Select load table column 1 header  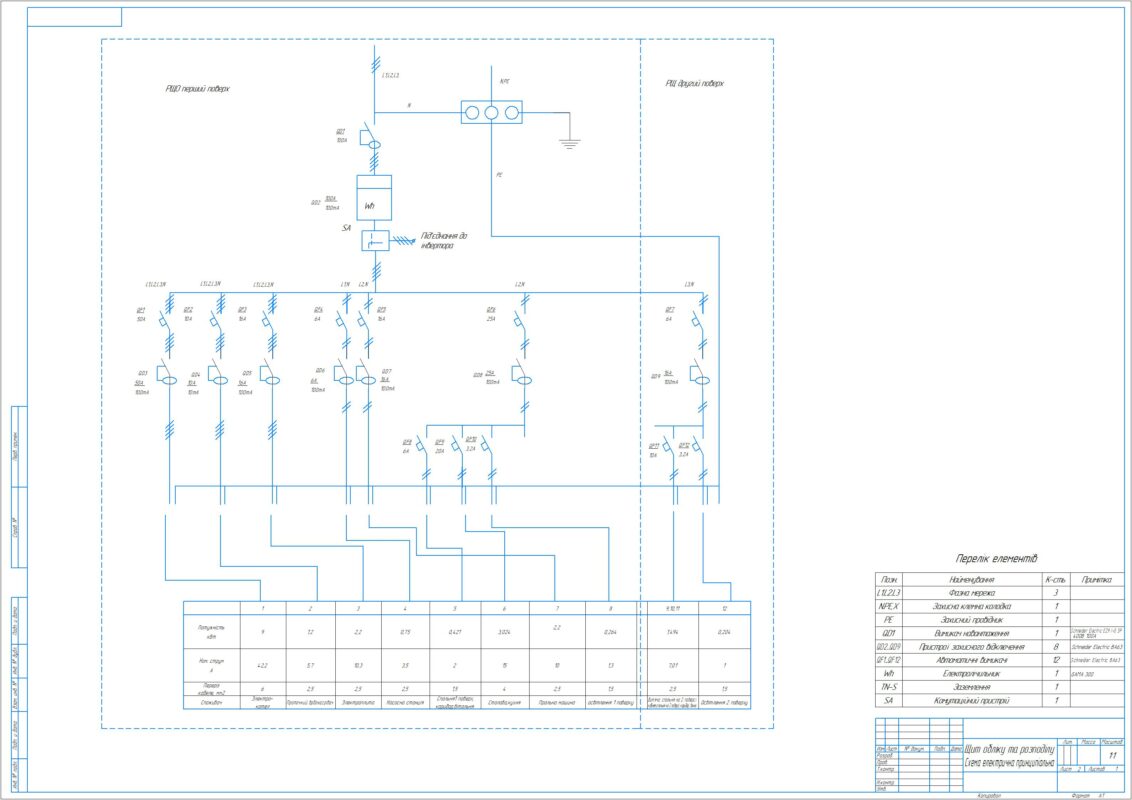pos(263,608)
